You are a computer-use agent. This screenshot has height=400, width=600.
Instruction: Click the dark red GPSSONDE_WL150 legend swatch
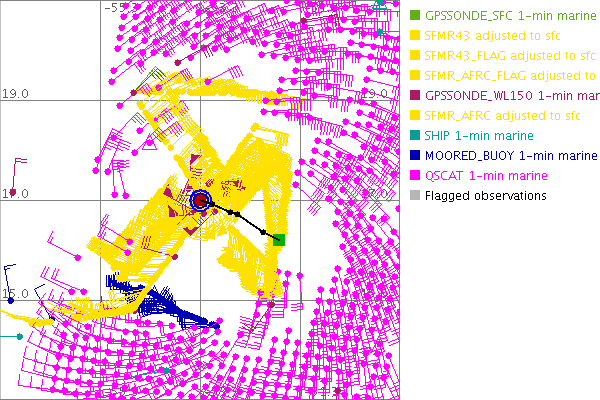[415, 96]
